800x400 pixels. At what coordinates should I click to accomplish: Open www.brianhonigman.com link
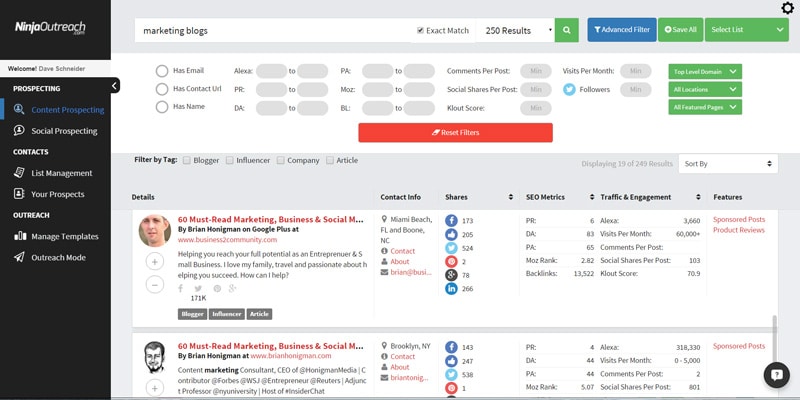pos(291,356)
